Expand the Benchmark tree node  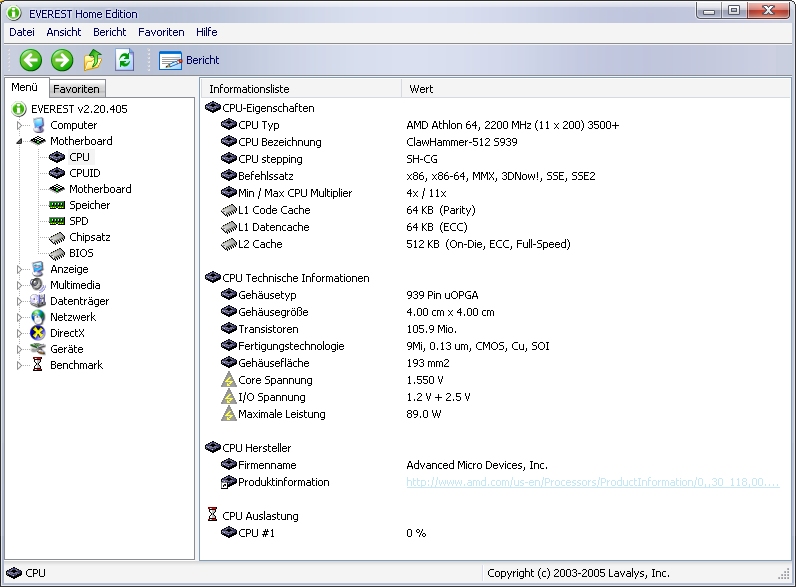point(19,365)
